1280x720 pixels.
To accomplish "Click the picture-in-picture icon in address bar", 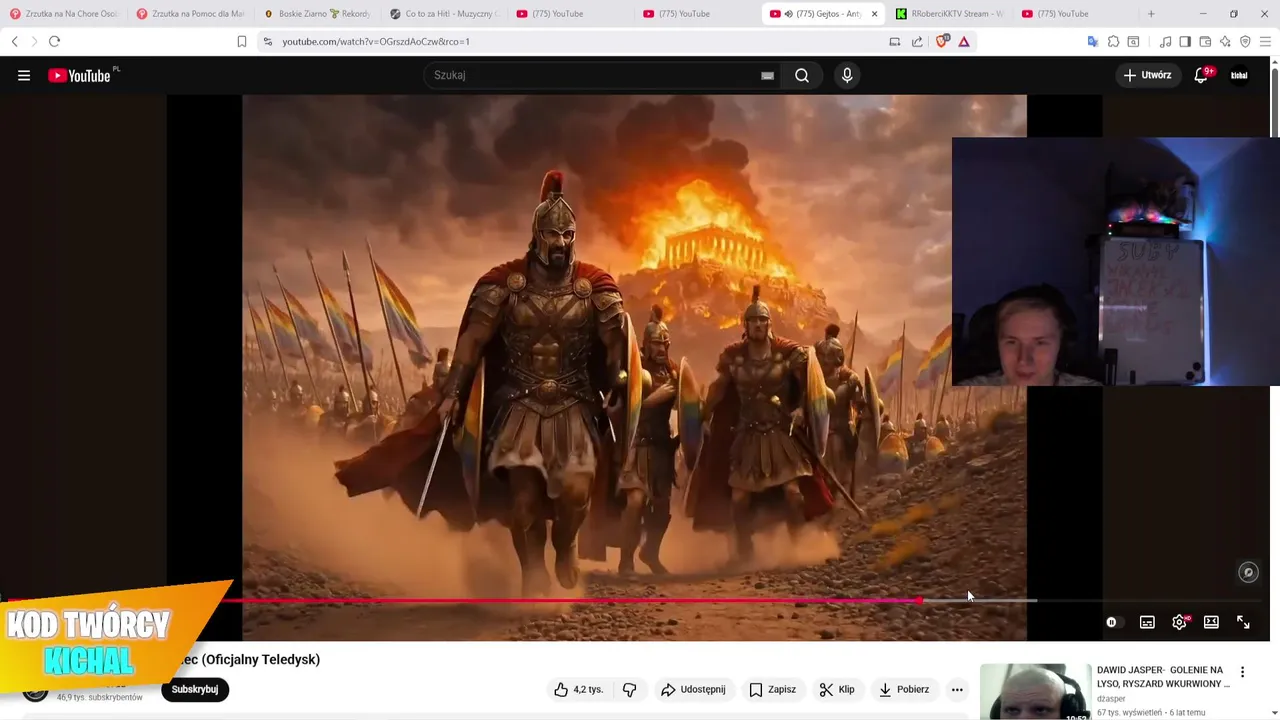I will [895, 41].
